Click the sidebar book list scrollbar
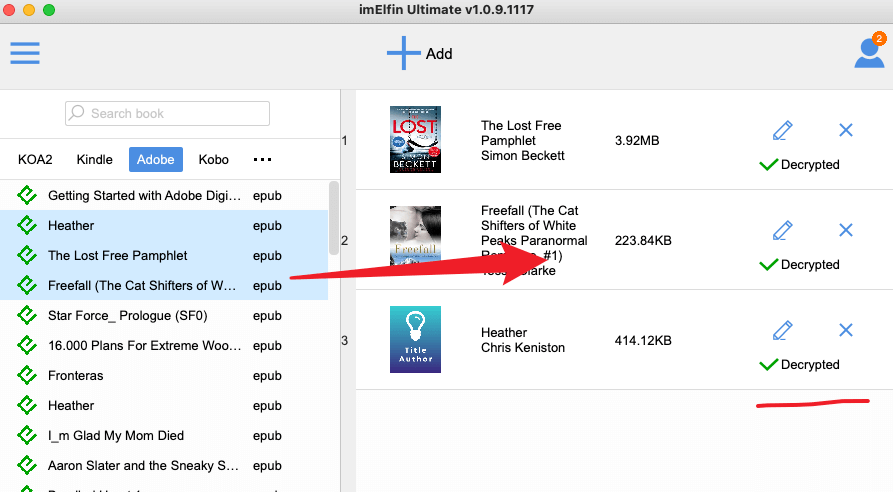 tap(334, 218)
